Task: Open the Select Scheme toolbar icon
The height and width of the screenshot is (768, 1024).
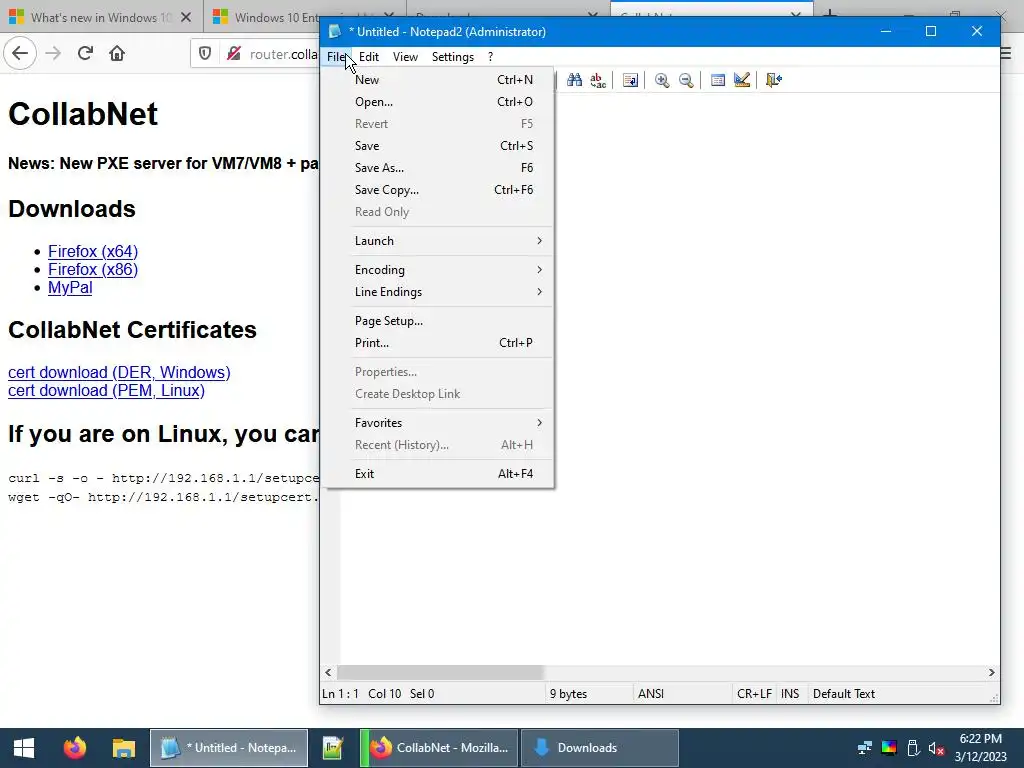Action: 718,80
